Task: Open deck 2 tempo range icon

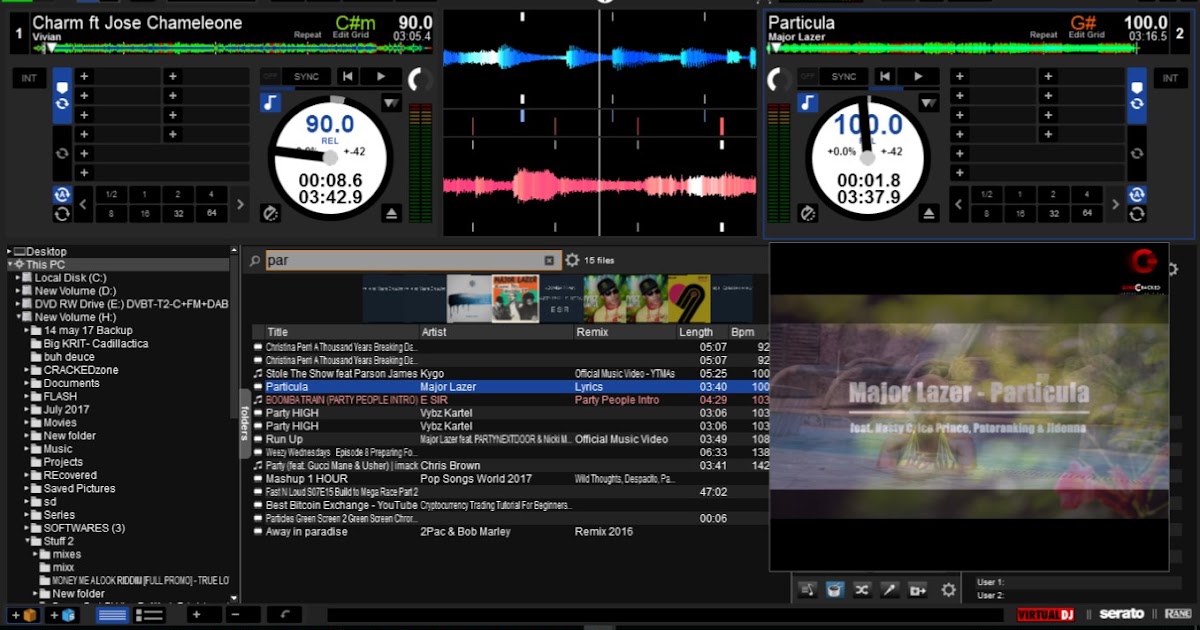Action: point(929,102)
